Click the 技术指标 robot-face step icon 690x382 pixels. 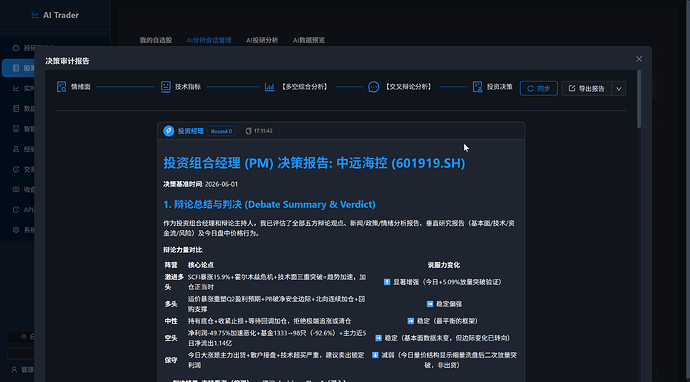tap(165, 87)
